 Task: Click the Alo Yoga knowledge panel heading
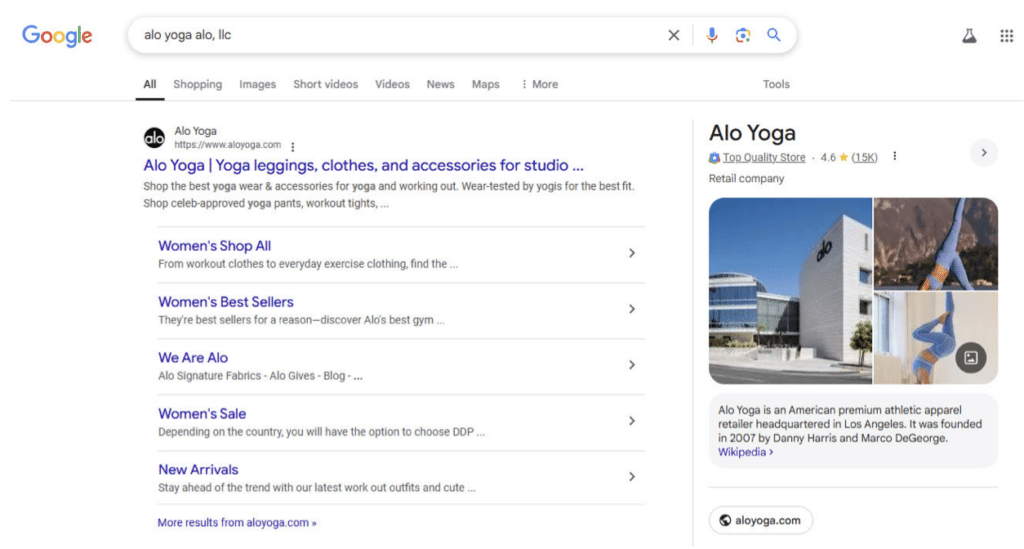(752, 133)
